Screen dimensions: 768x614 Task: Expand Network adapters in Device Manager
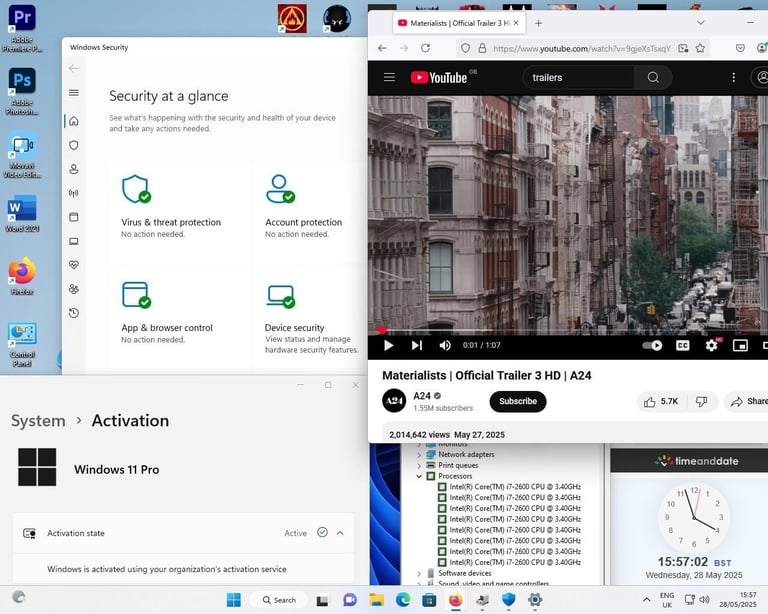(x=419, y=454)
